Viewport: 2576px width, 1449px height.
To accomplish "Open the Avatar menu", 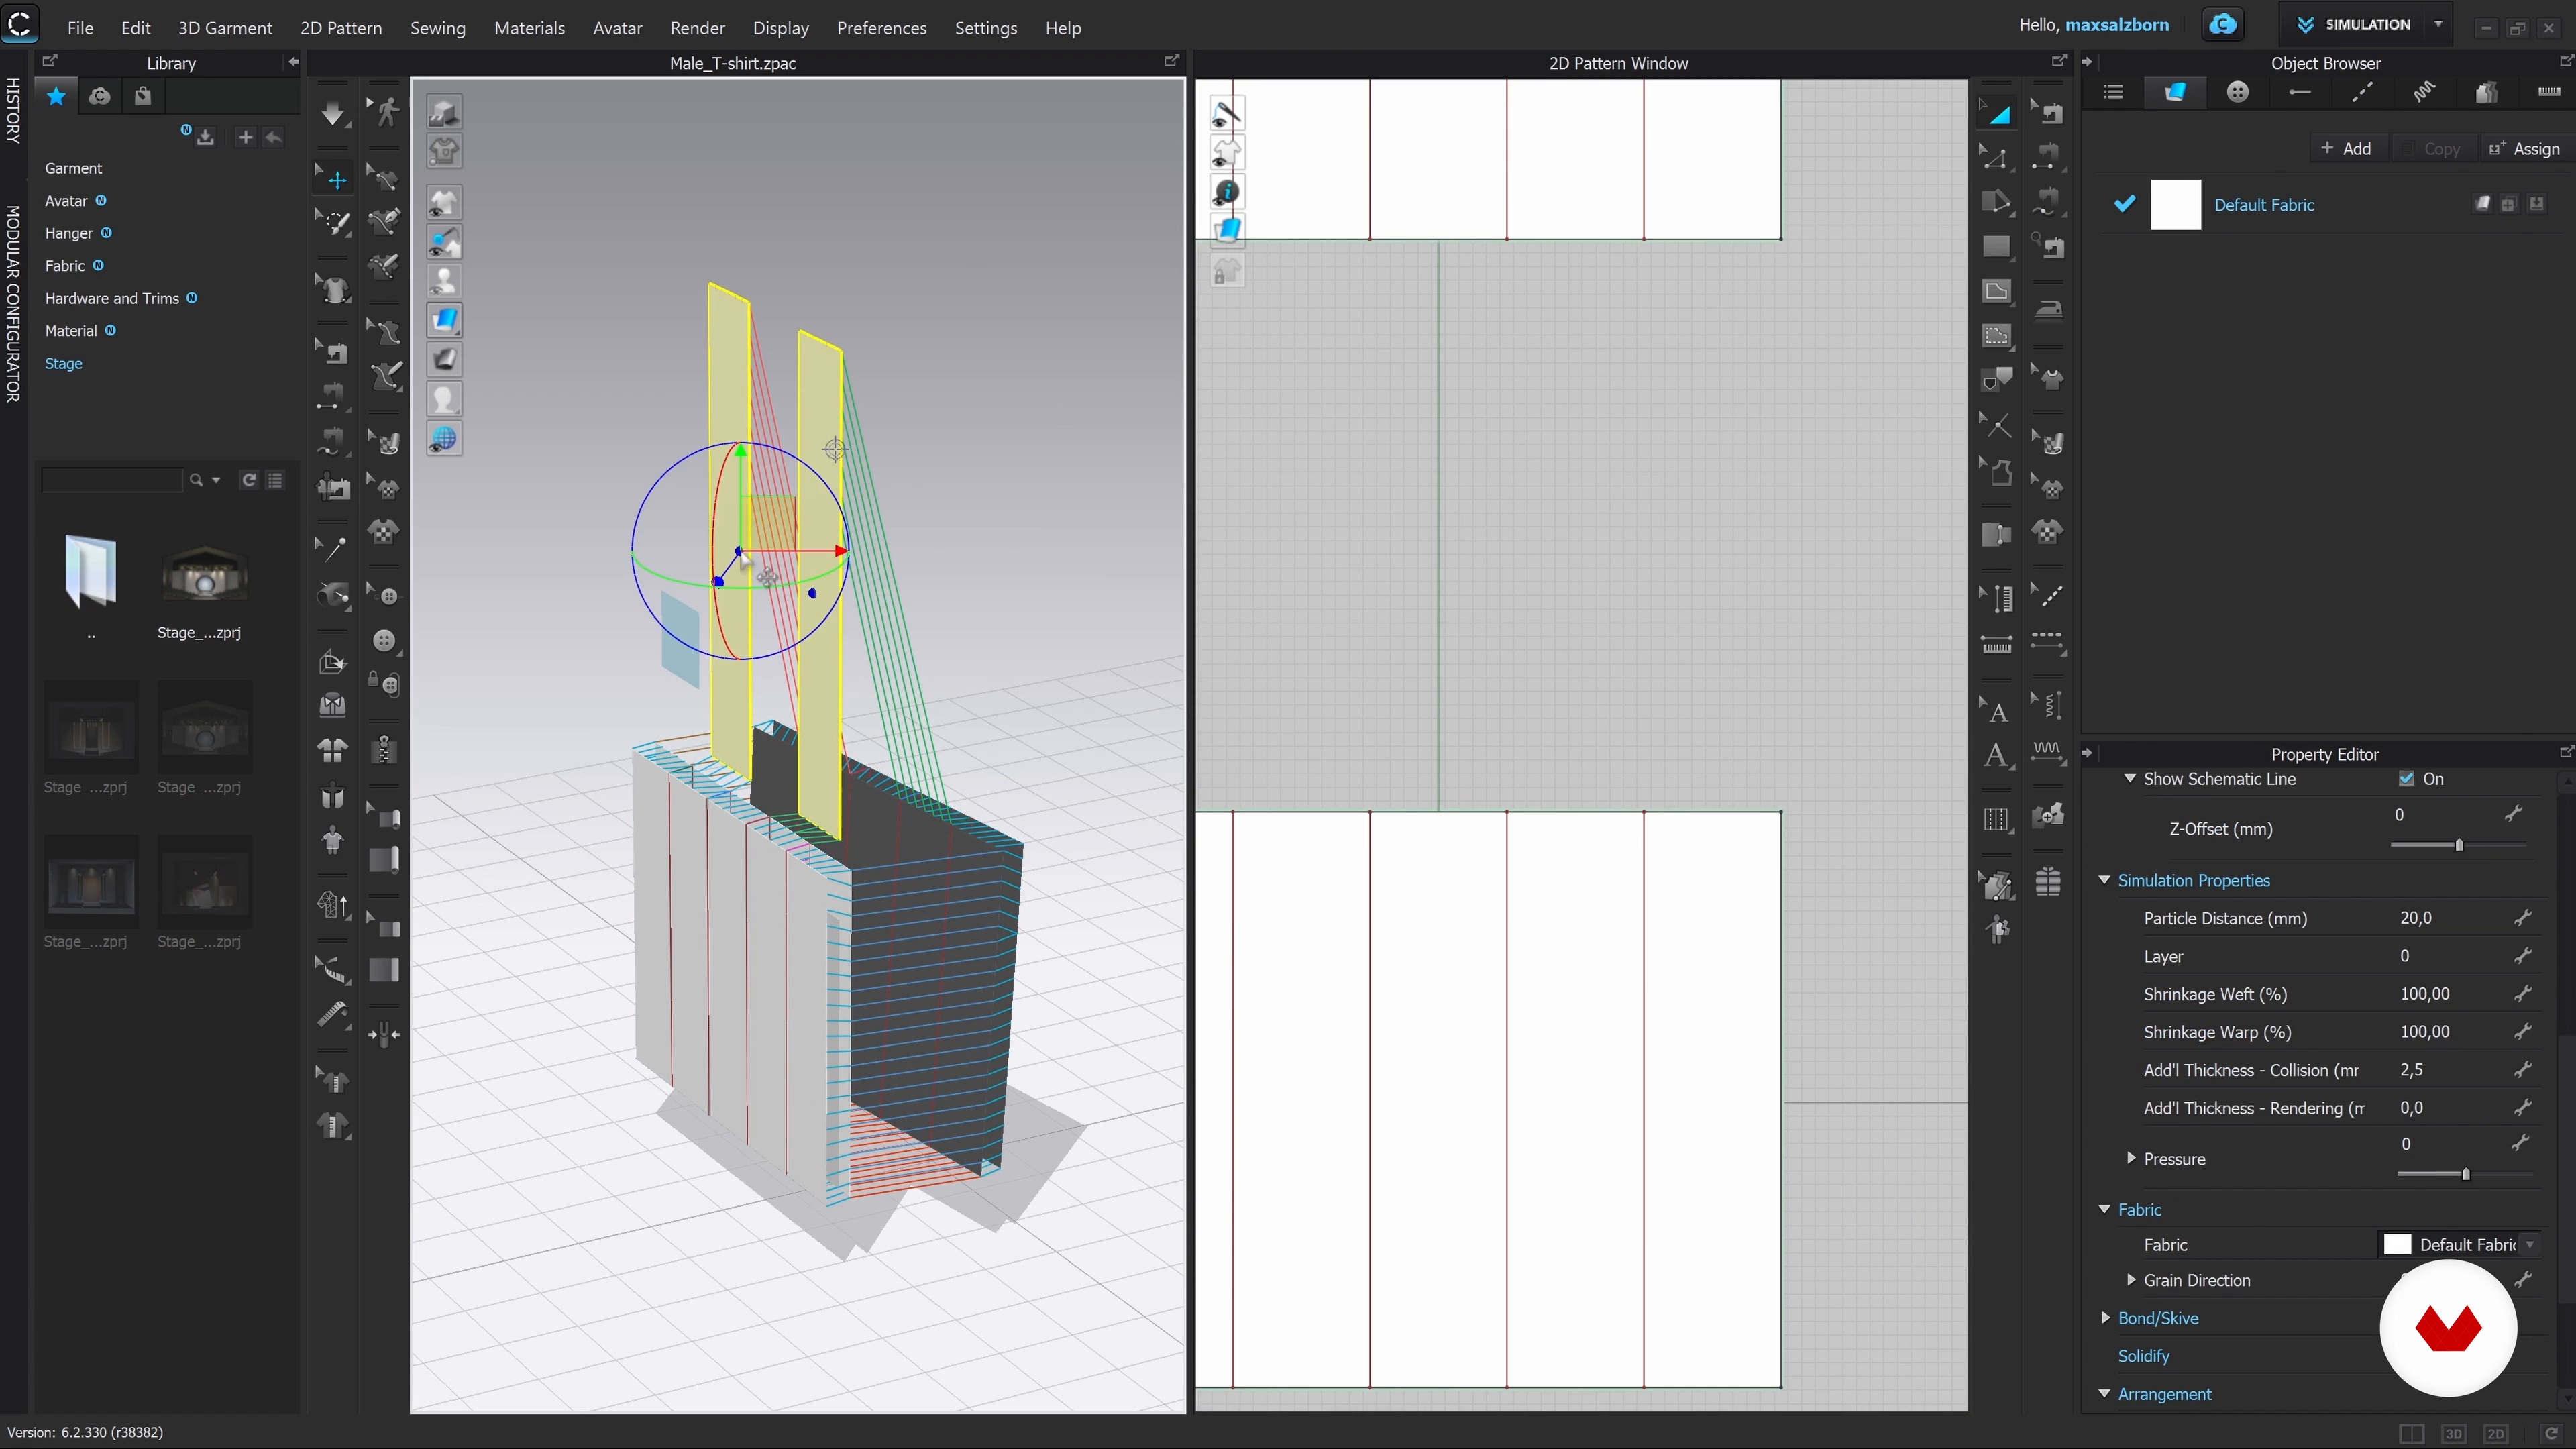I will click(x=617, y=28).
